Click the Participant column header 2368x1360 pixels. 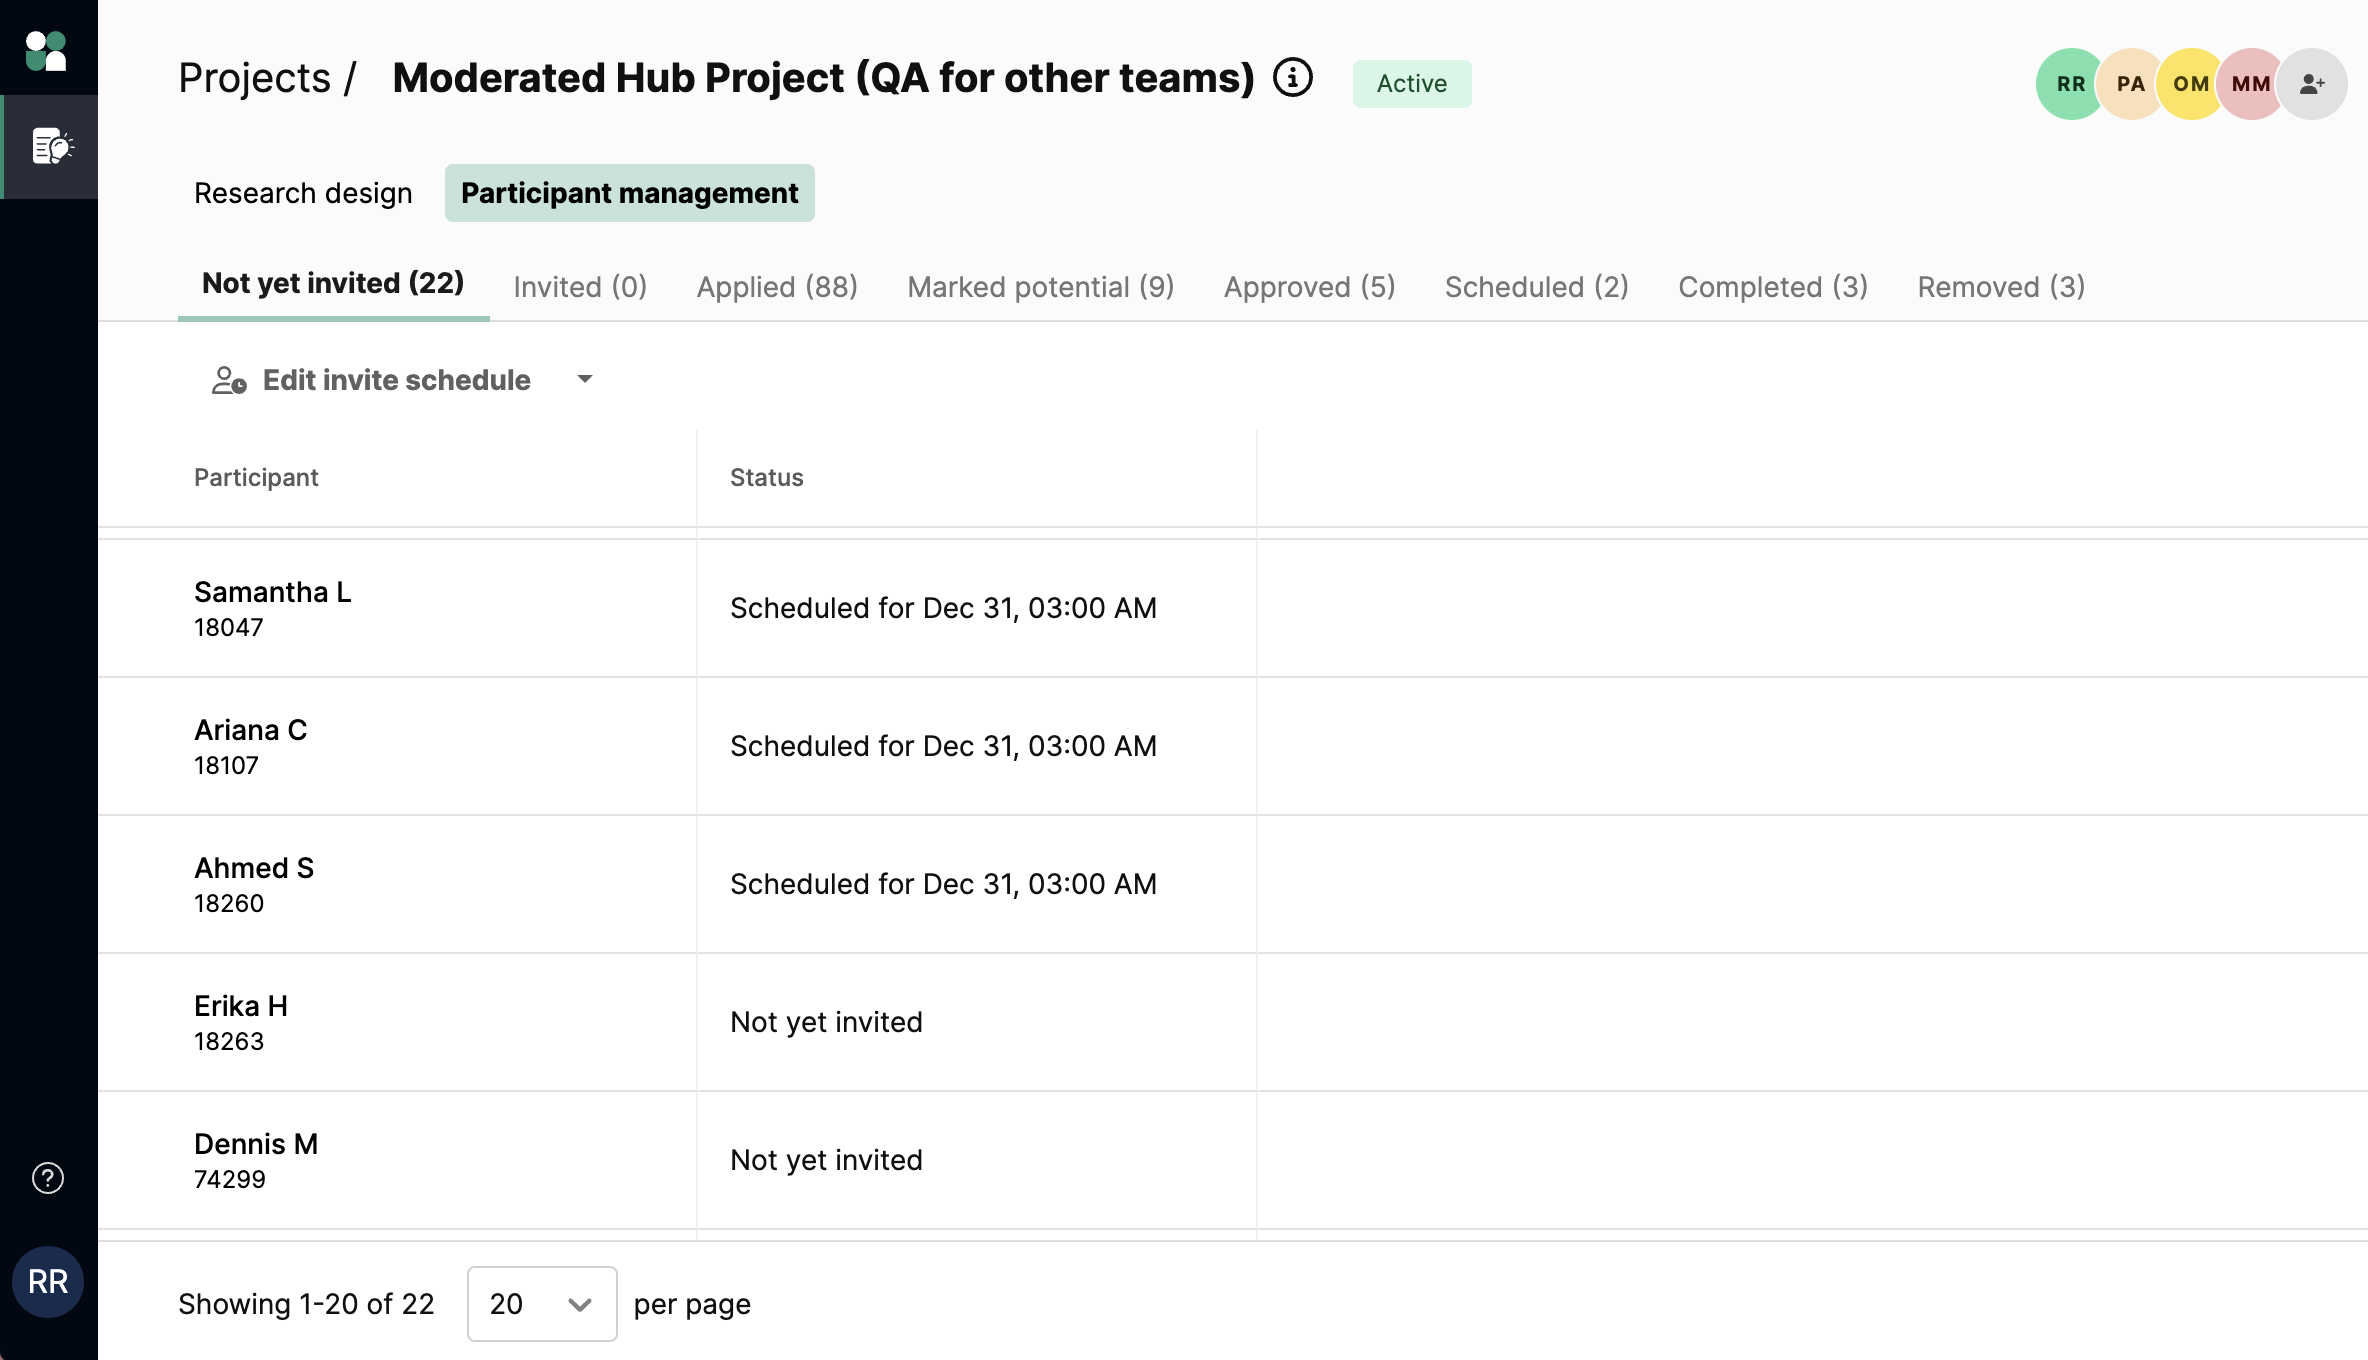[x=256, y=477]
